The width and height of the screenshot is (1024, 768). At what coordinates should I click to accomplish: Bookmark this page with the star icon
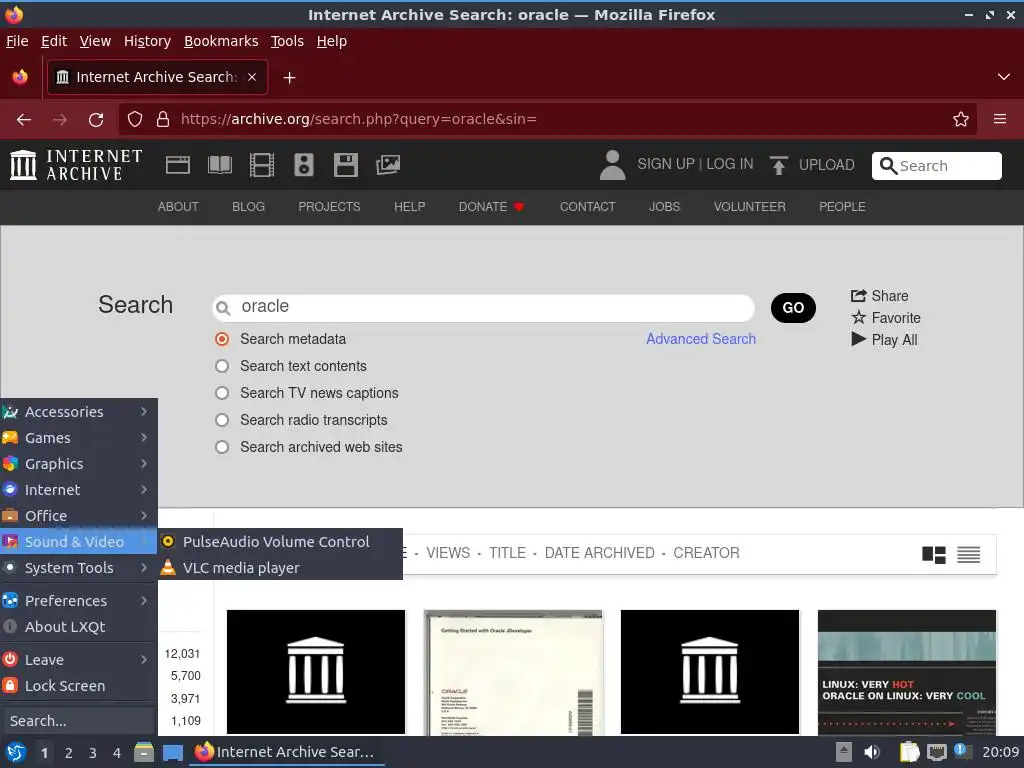click(961, 120)
